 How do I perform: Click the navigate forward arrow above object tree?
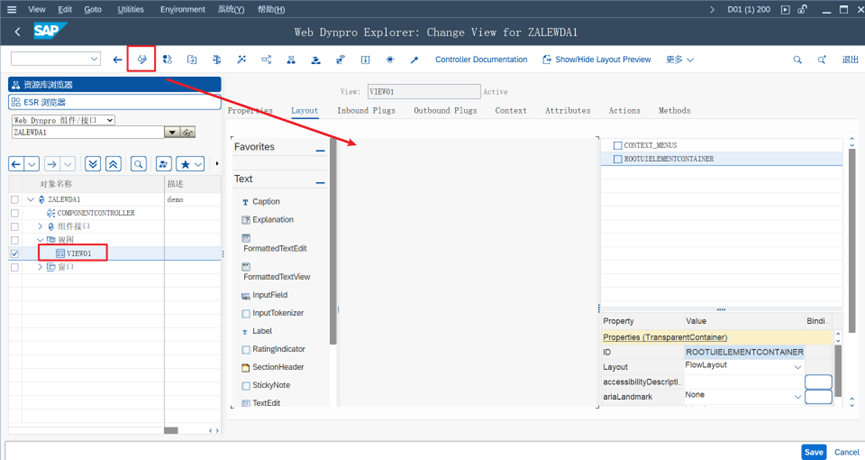pyautogui.click(x=52, y=164)
